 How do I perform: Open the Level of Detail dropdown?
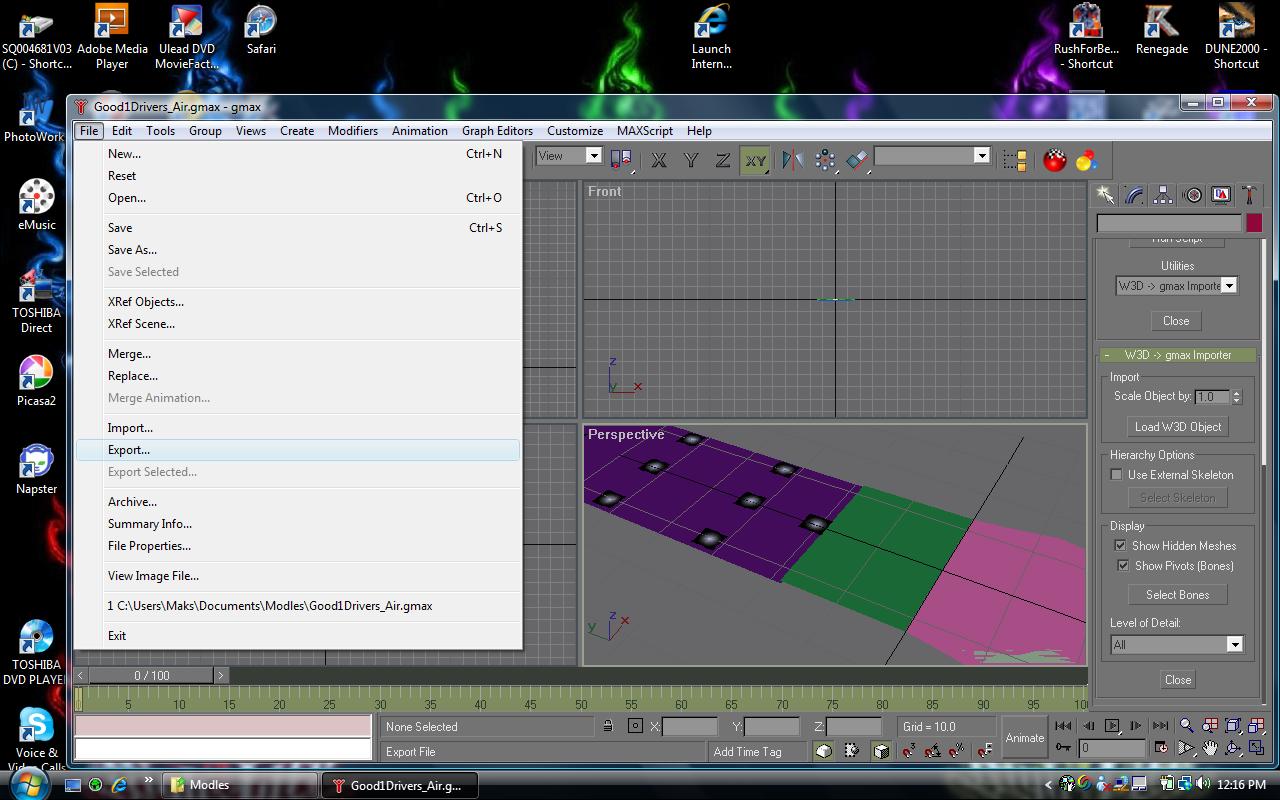tap(1234, 645)
